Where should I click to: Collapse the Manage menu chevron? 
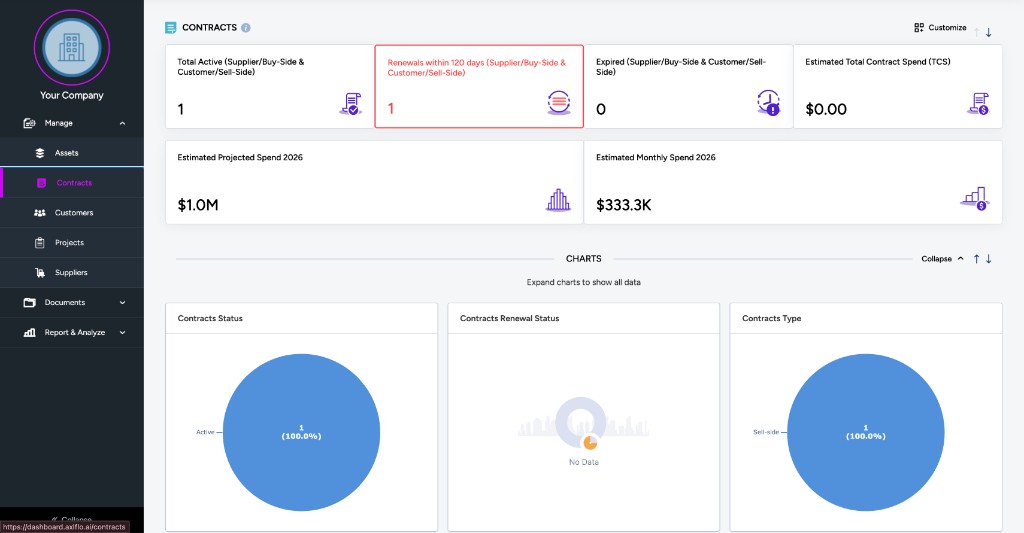122,123
